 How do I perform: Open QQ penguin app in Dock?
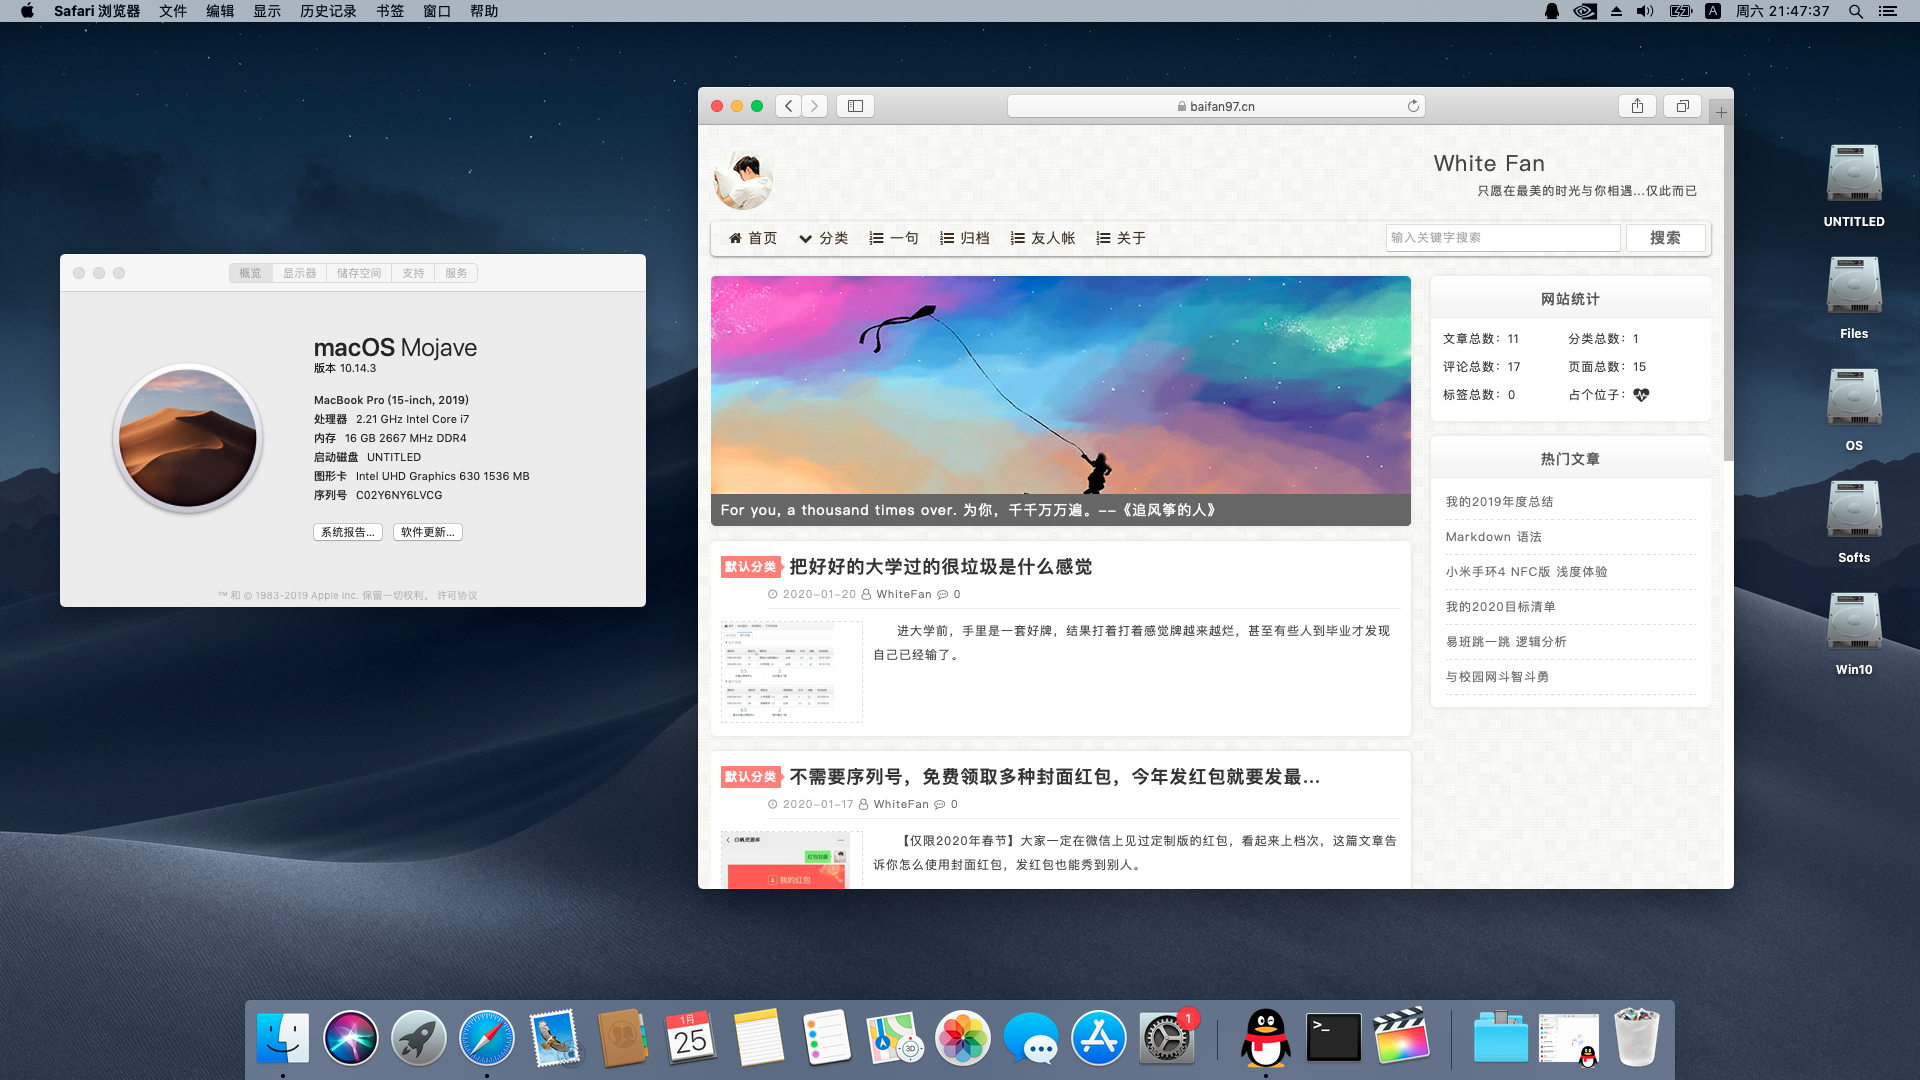pos(1266,1038)
